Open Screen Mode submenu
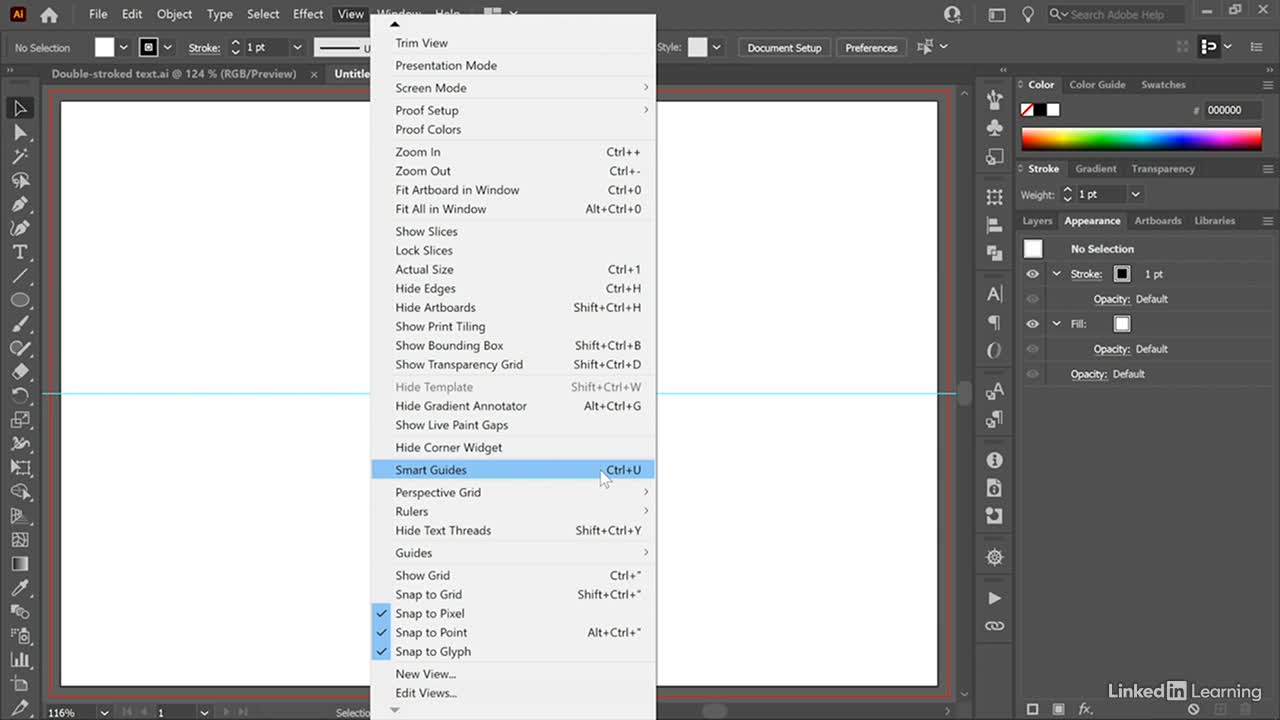1280x720 pixels. [x=513, y=88]
